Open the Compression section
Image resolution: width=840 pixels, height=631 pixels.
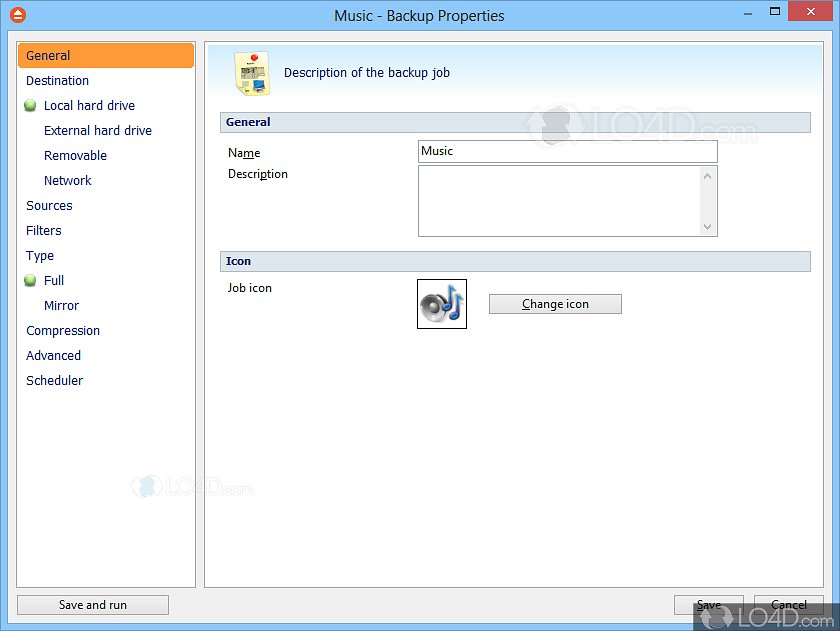coord(63,330)
